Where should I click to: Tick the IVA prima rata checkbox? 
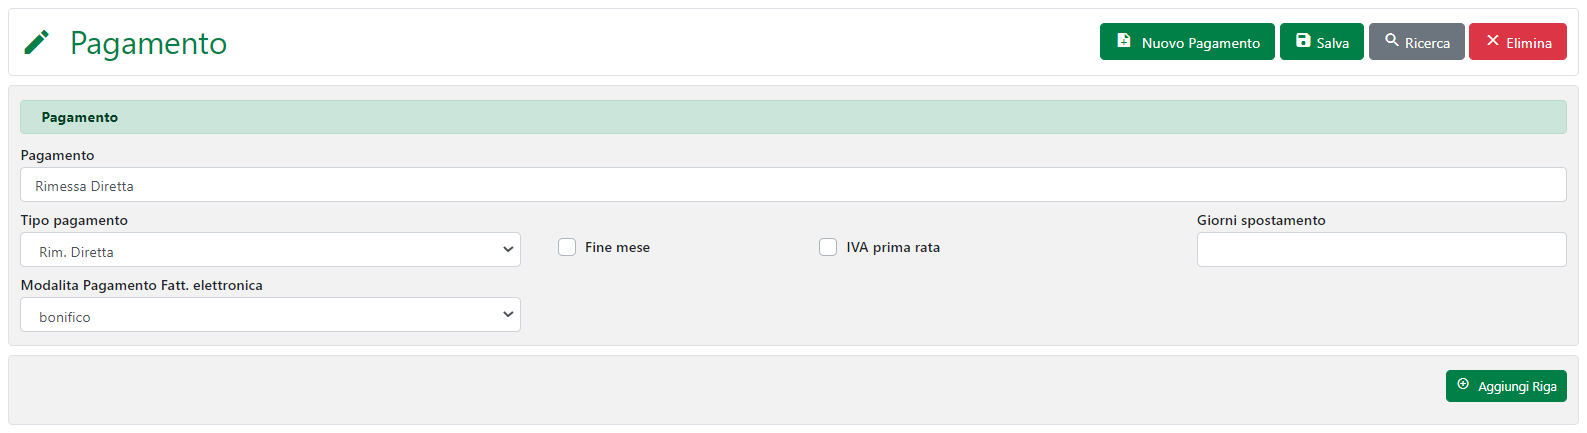coord(828,247)
